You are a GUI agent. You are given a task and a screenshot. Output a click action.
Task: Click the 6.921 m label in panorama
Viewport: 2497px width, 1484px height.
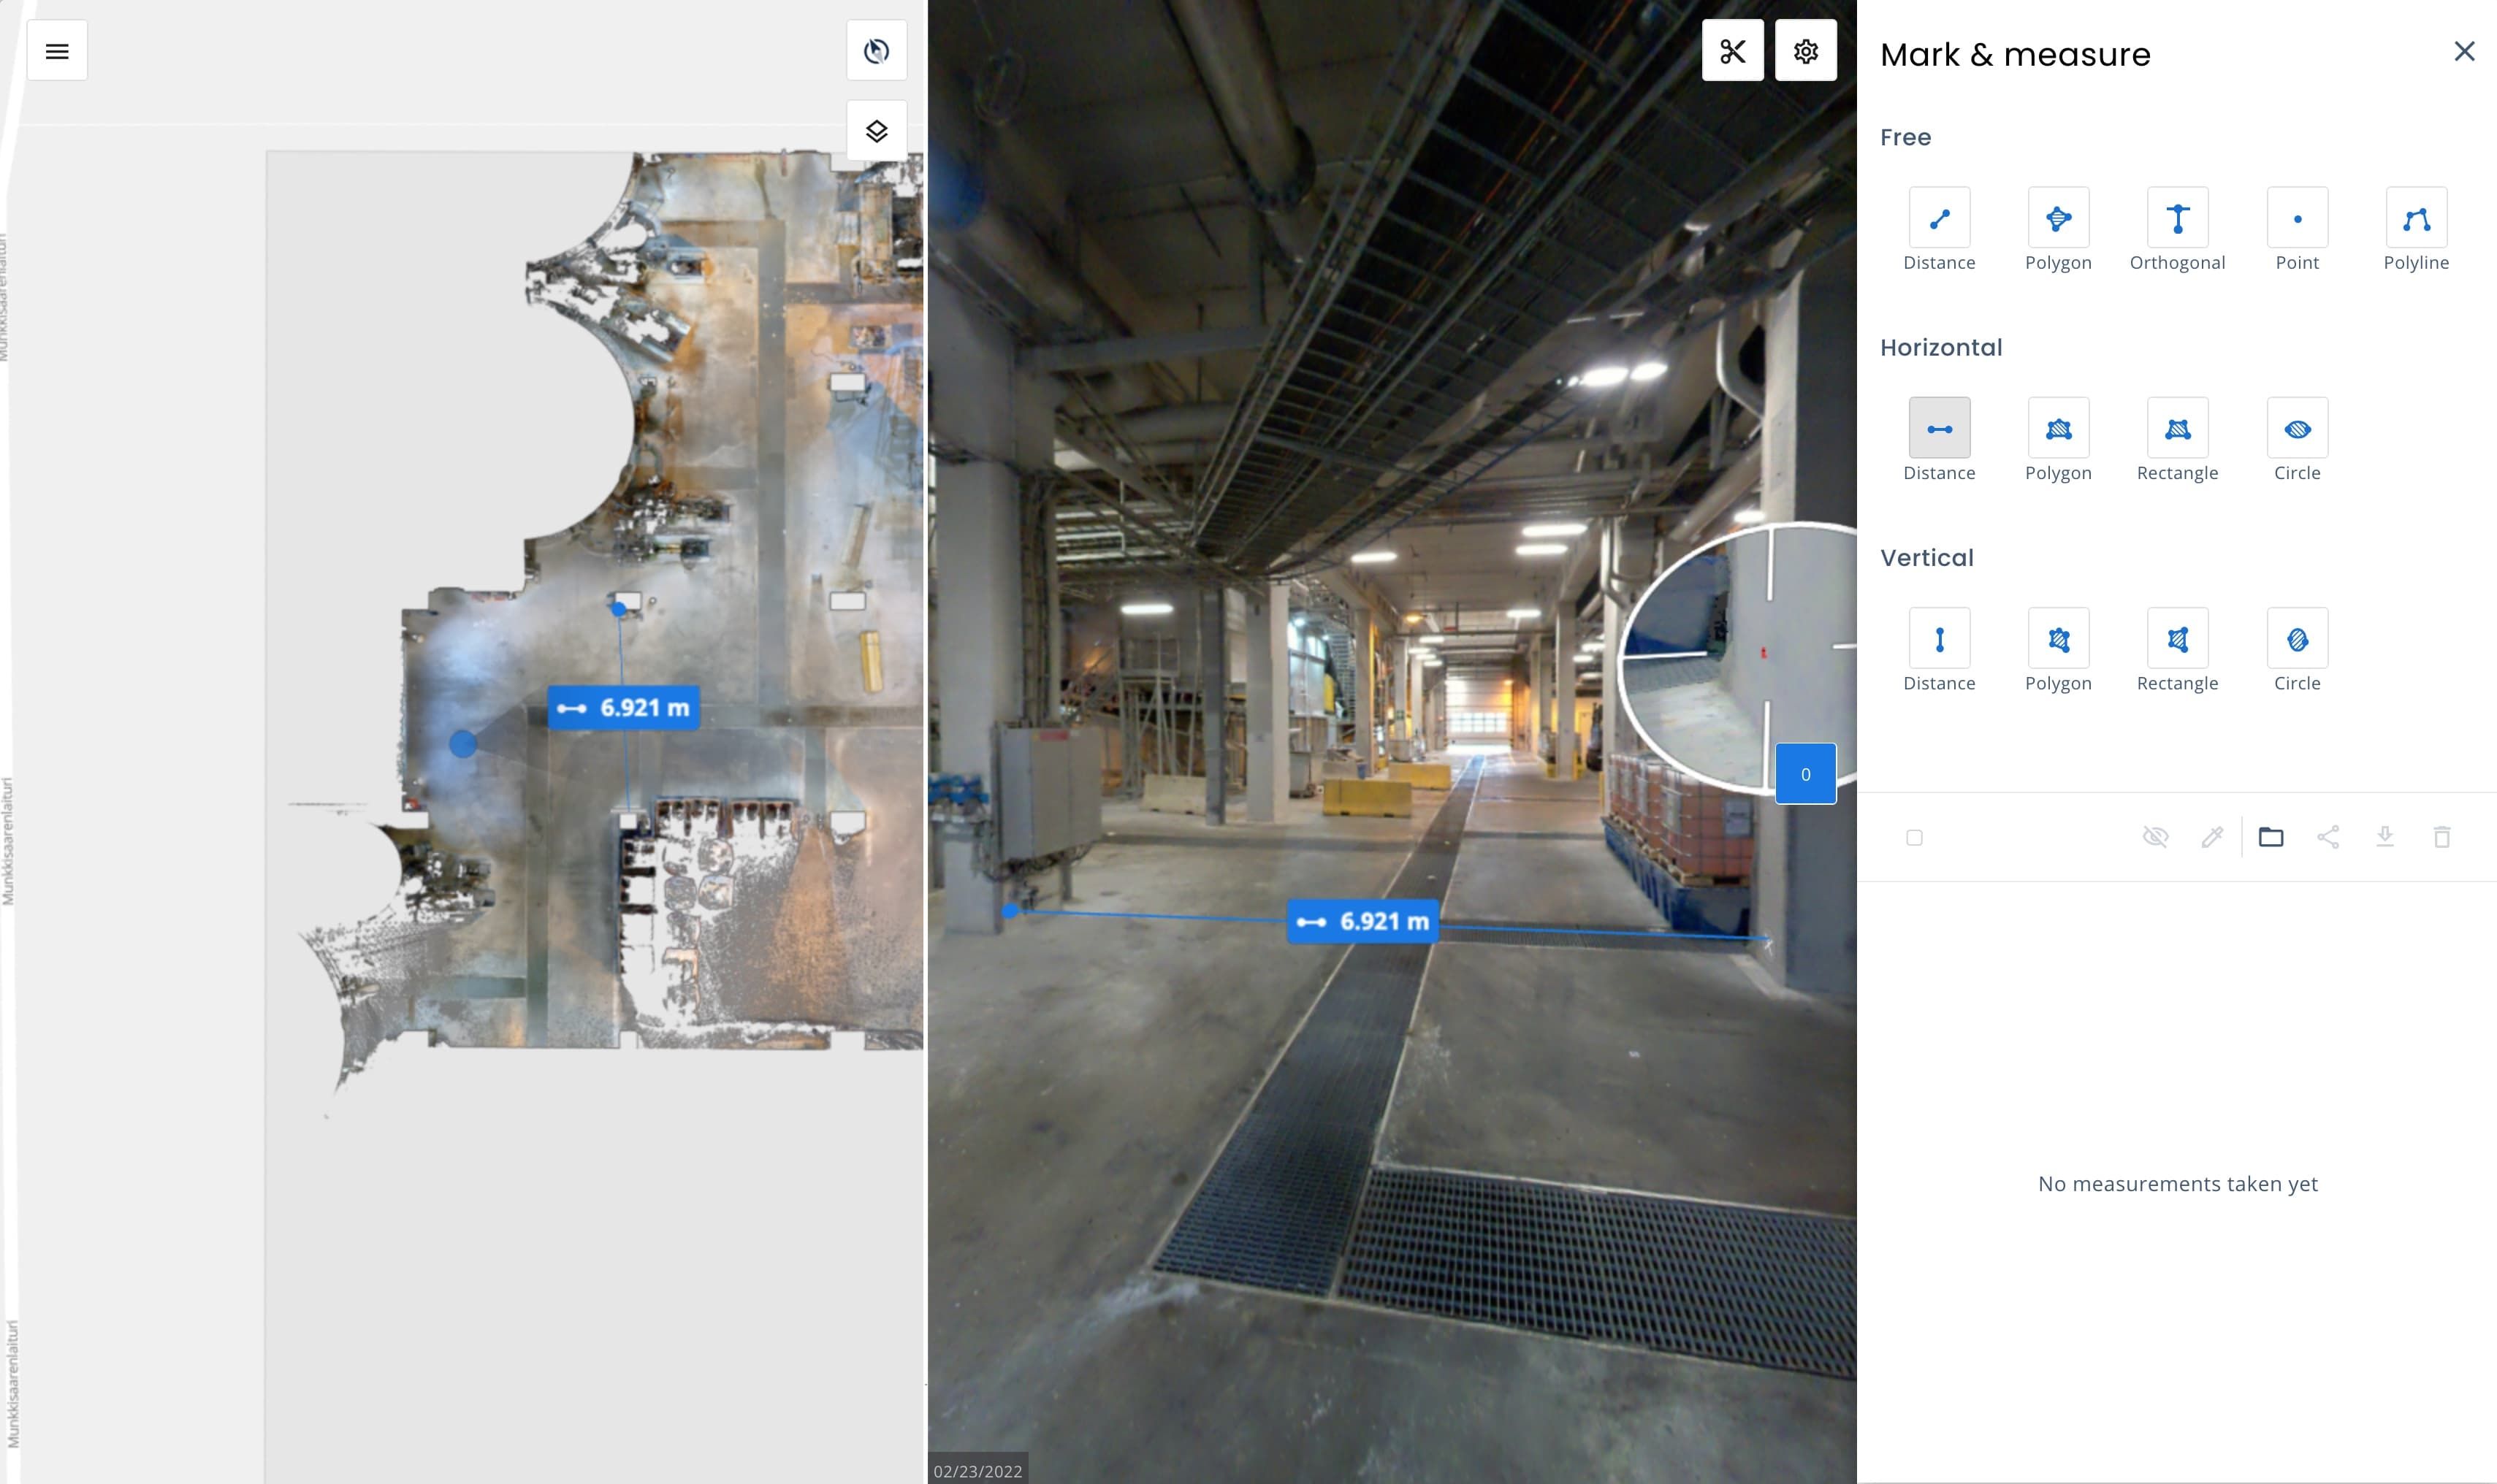tap(1362, 921)
